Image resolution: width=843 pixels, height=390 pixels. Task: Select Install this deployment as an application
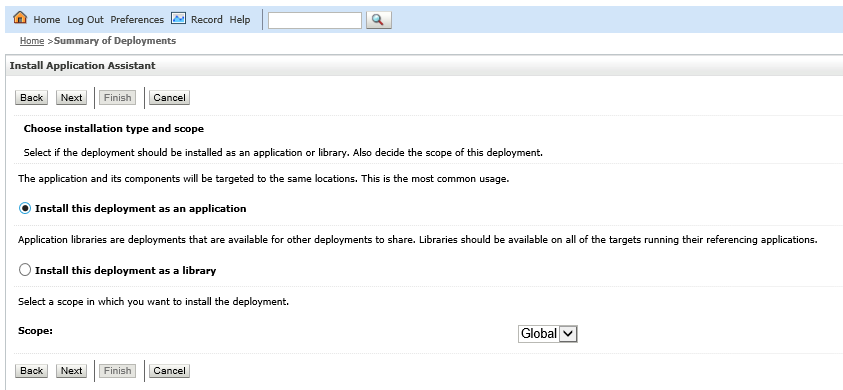[25, 208]
